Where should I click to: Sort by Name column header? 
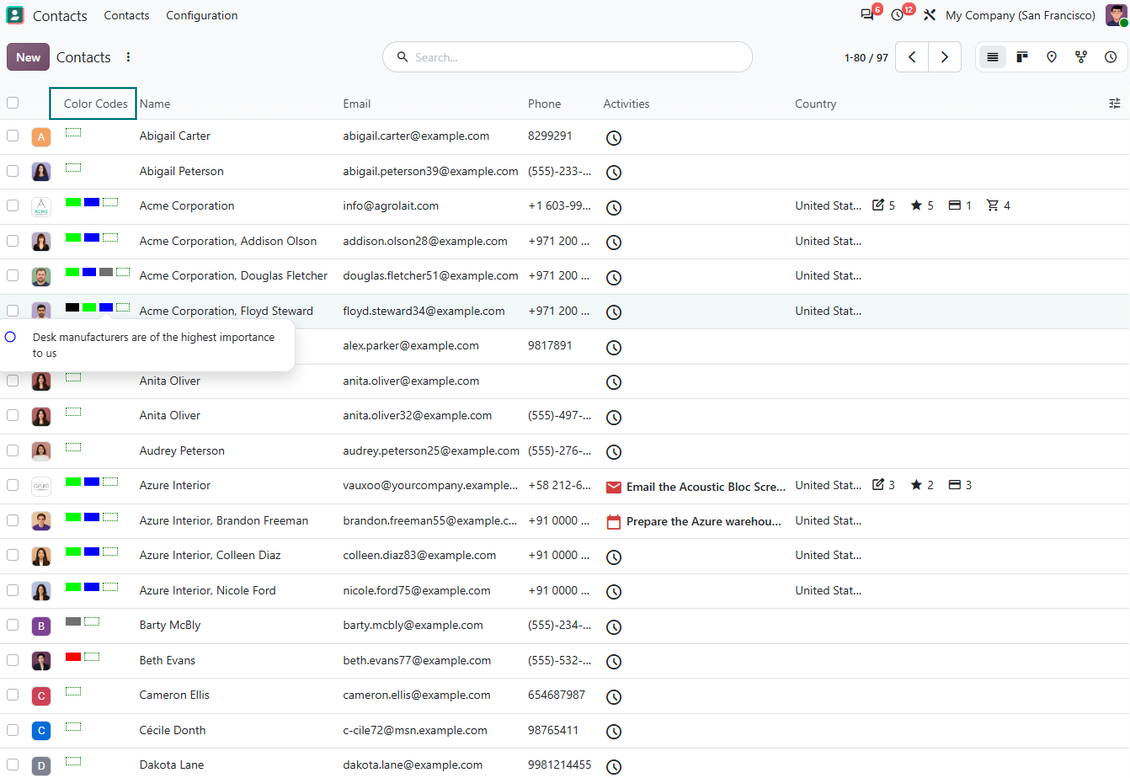[155, 104]
